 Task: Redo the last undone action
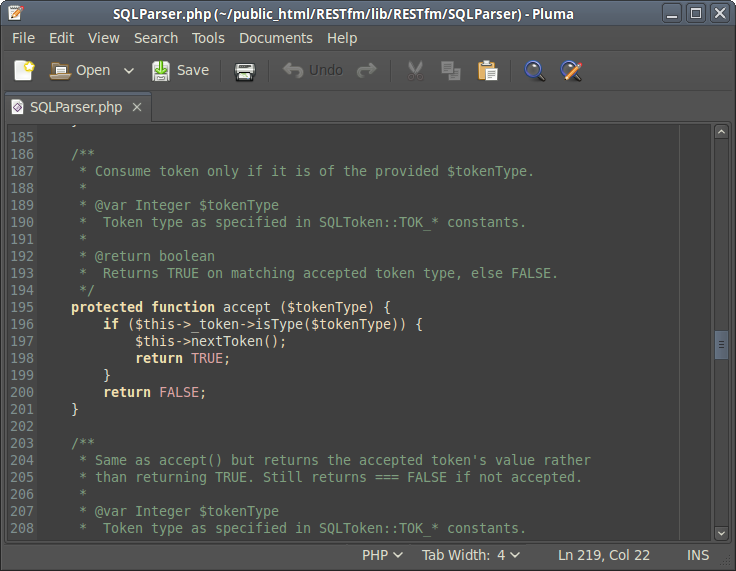tap(367, 70)
